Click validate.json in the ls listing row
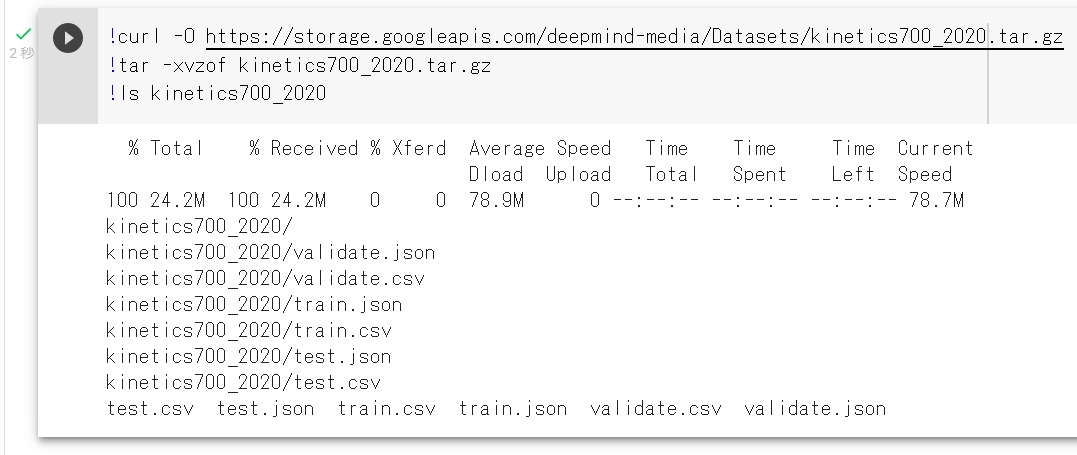 pos(815,409)
